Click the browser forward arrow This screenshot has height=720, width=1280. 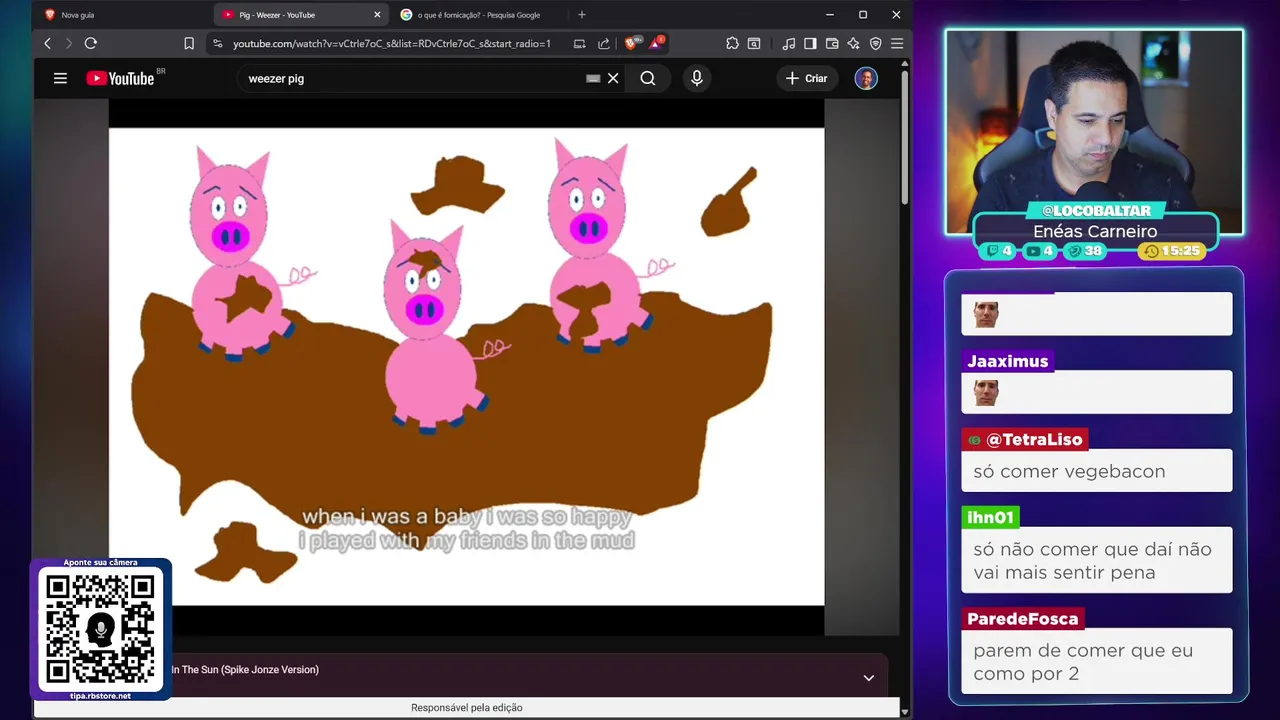tap(68, 44)
